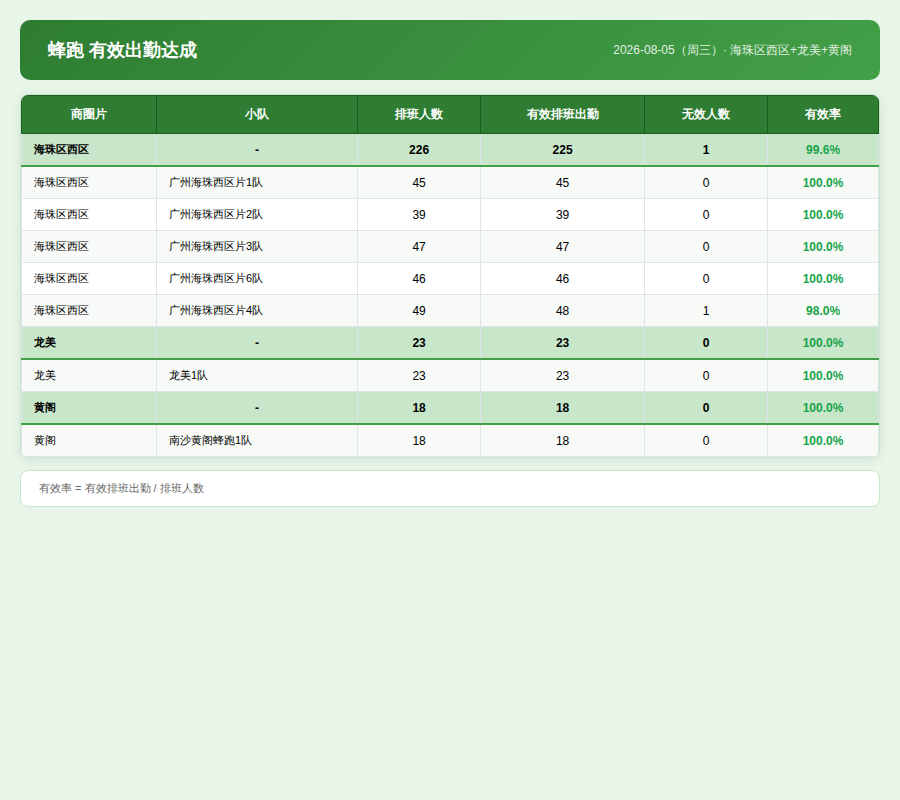Click the 48 valid attendance for 4队
Viewport: 900px width, 800px height.
pos(562,310)
